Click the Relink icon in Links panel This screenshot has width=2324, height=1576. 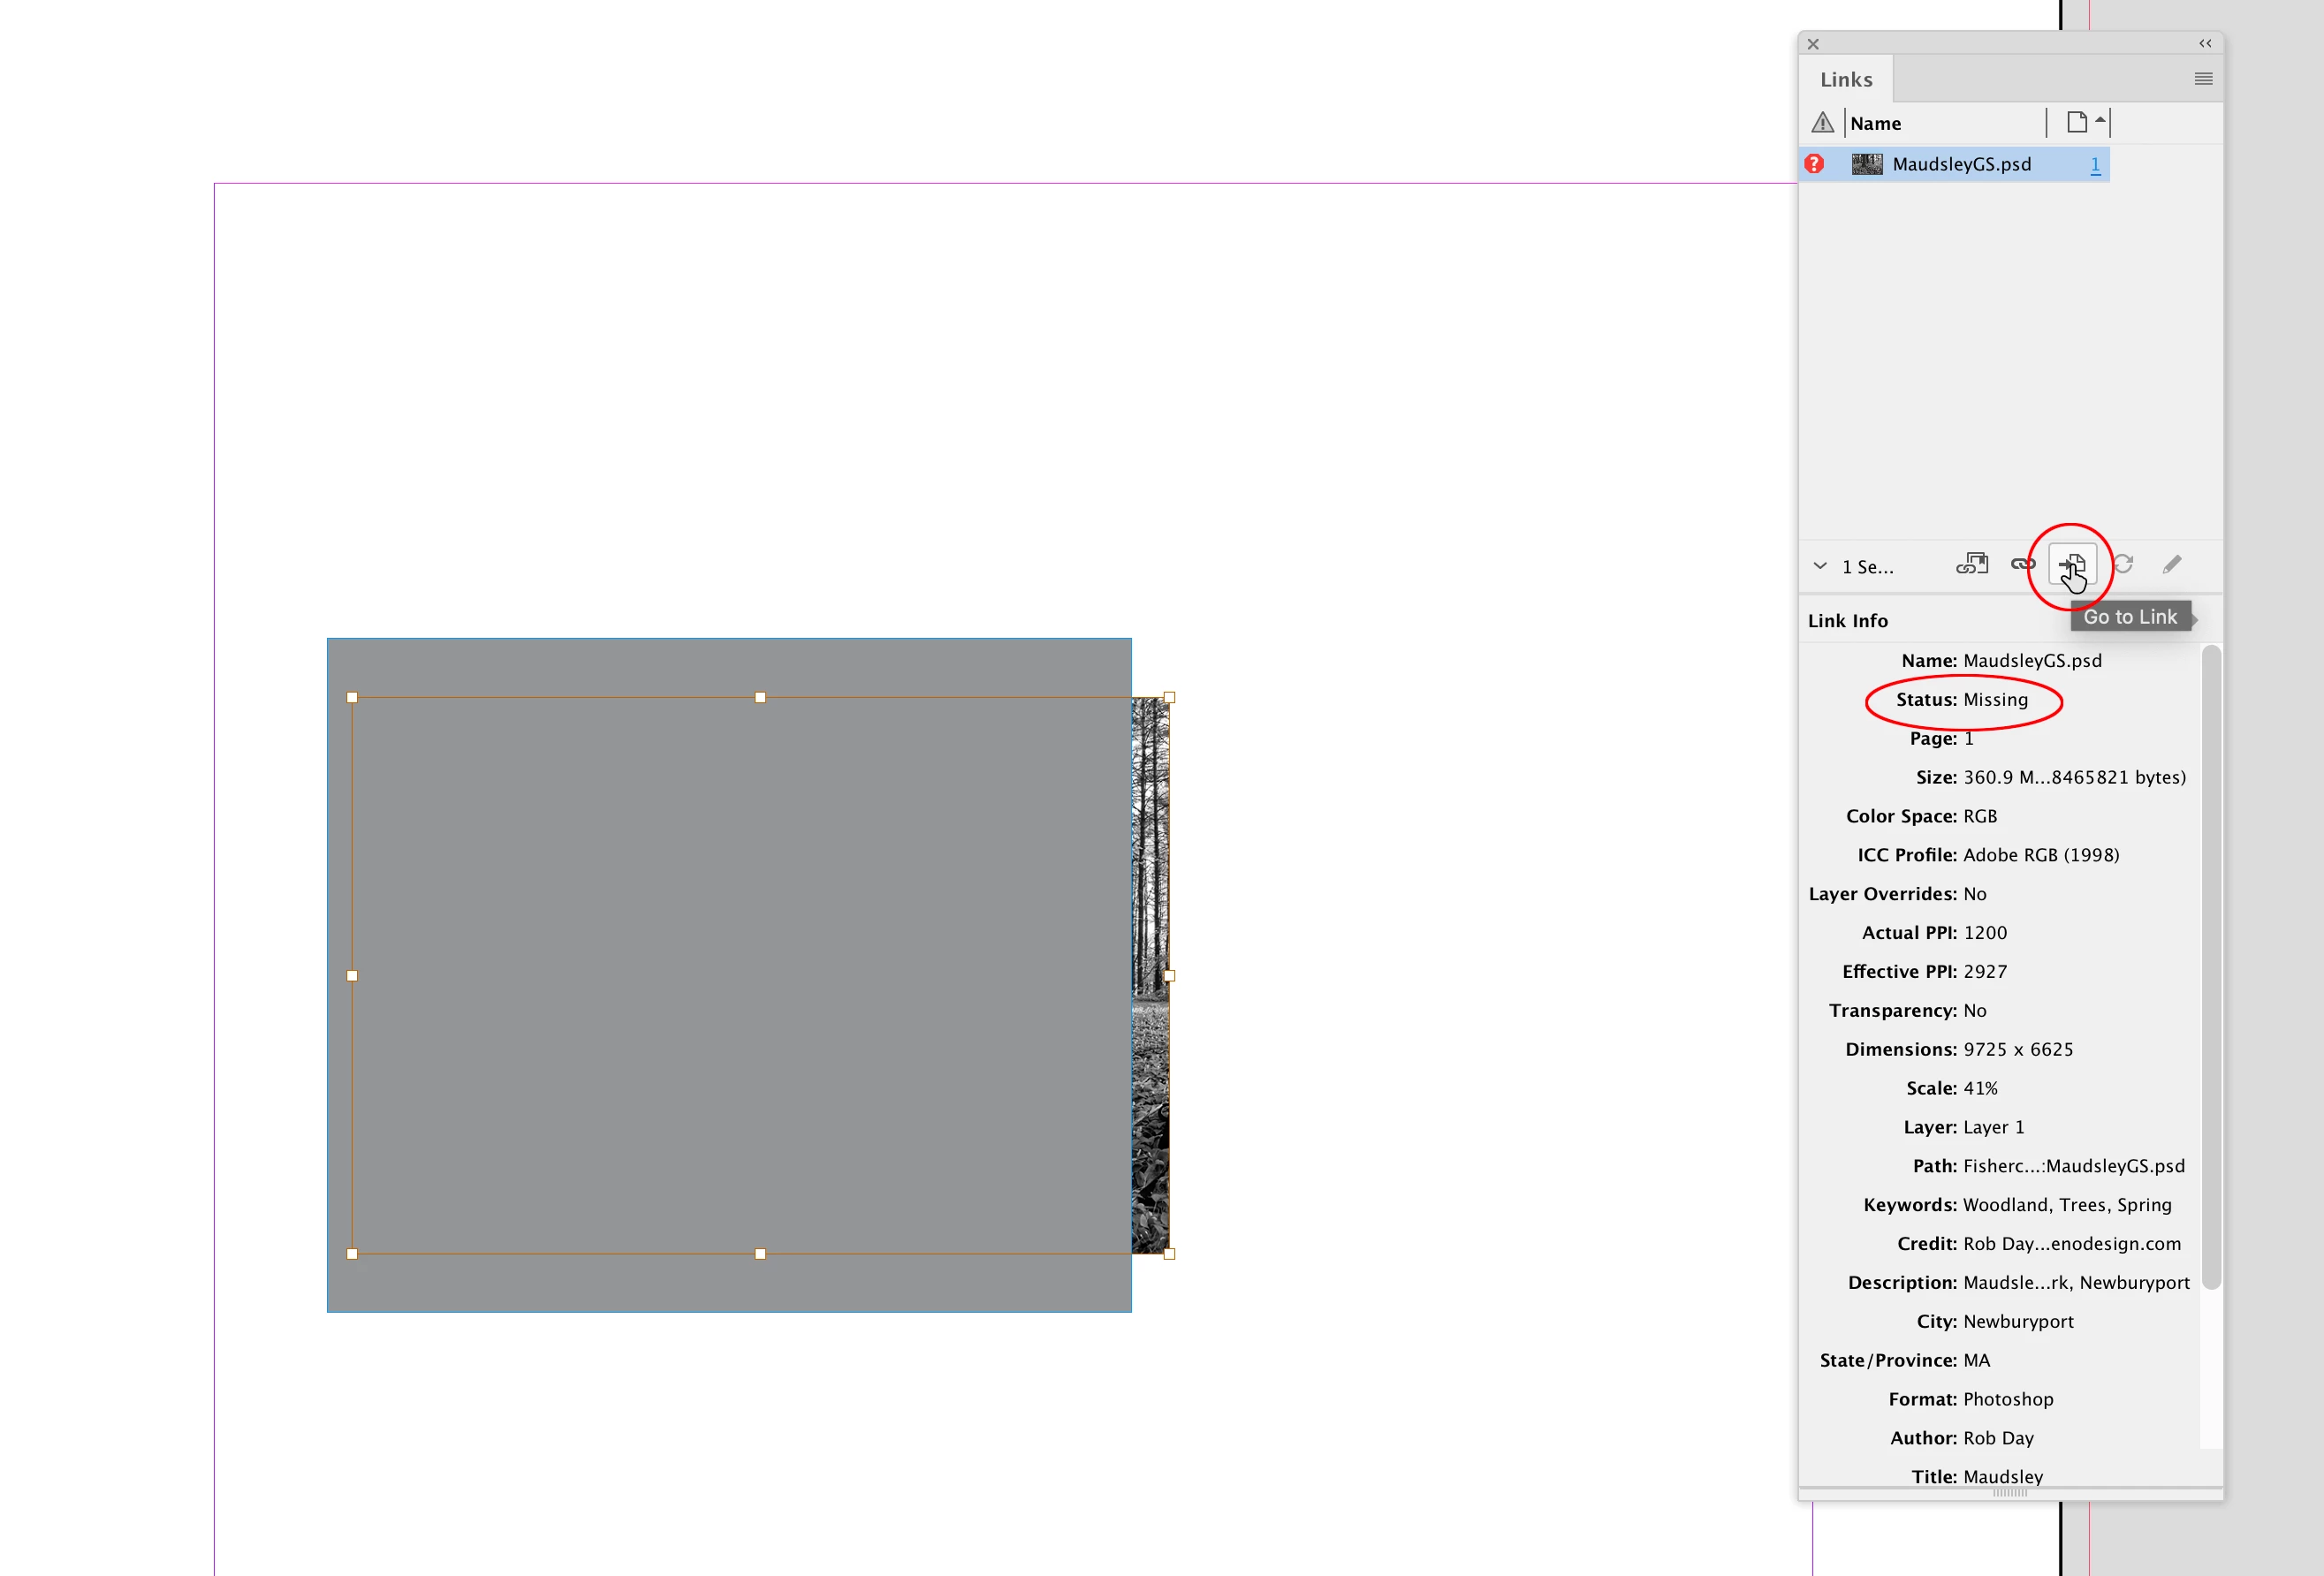point(2022,565)
